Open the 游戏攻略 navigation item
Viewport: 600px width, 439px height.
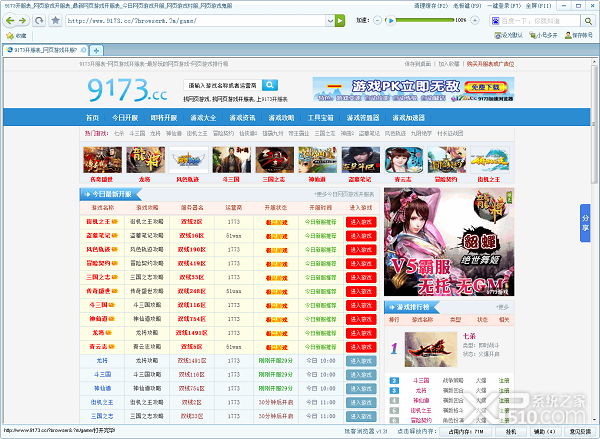pyautogui.click(x=281, y=118)
